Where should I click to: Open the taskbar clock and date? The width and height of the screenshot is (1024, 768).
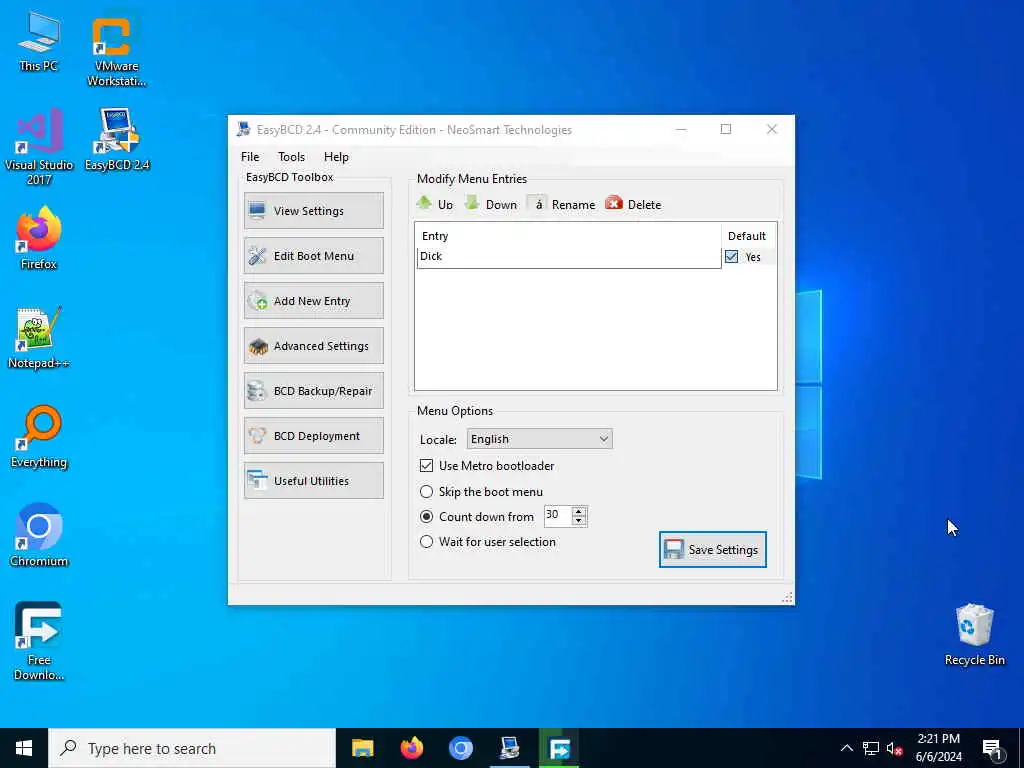tap(938, 748)
